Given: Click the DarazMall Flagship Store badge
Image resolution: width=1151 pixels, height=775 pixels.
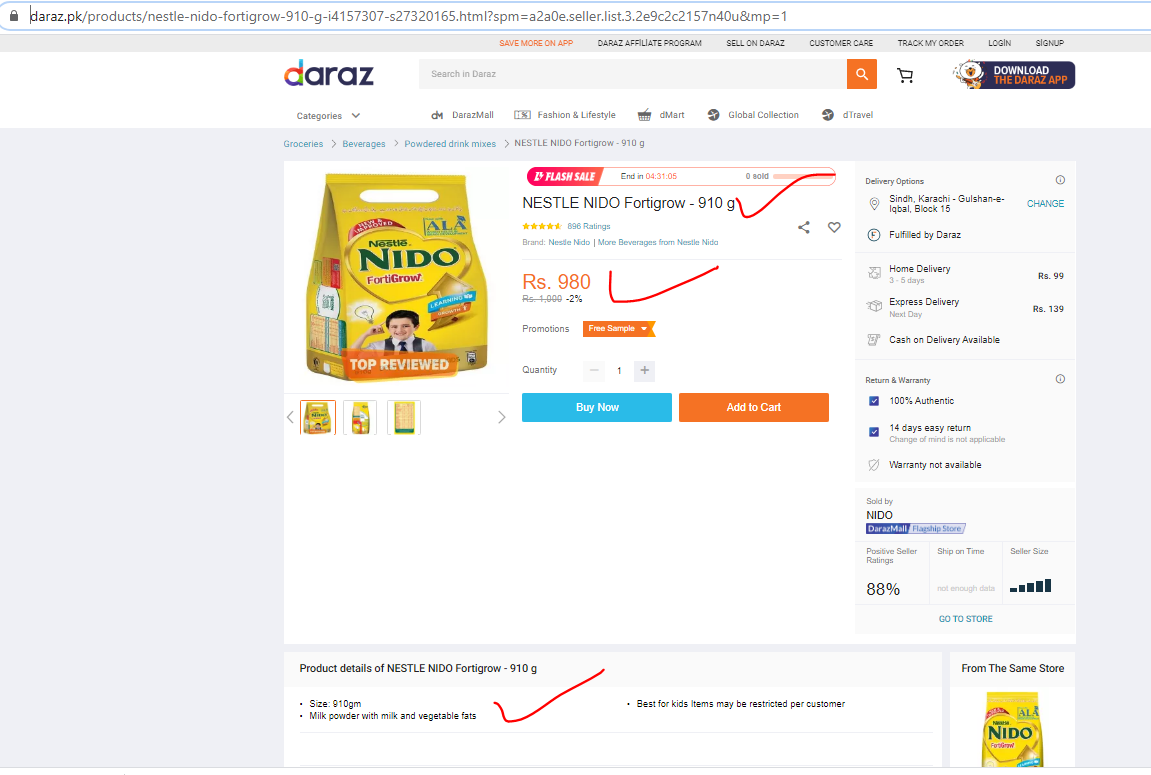Looking at the screenshot, I should coord(915,528).
